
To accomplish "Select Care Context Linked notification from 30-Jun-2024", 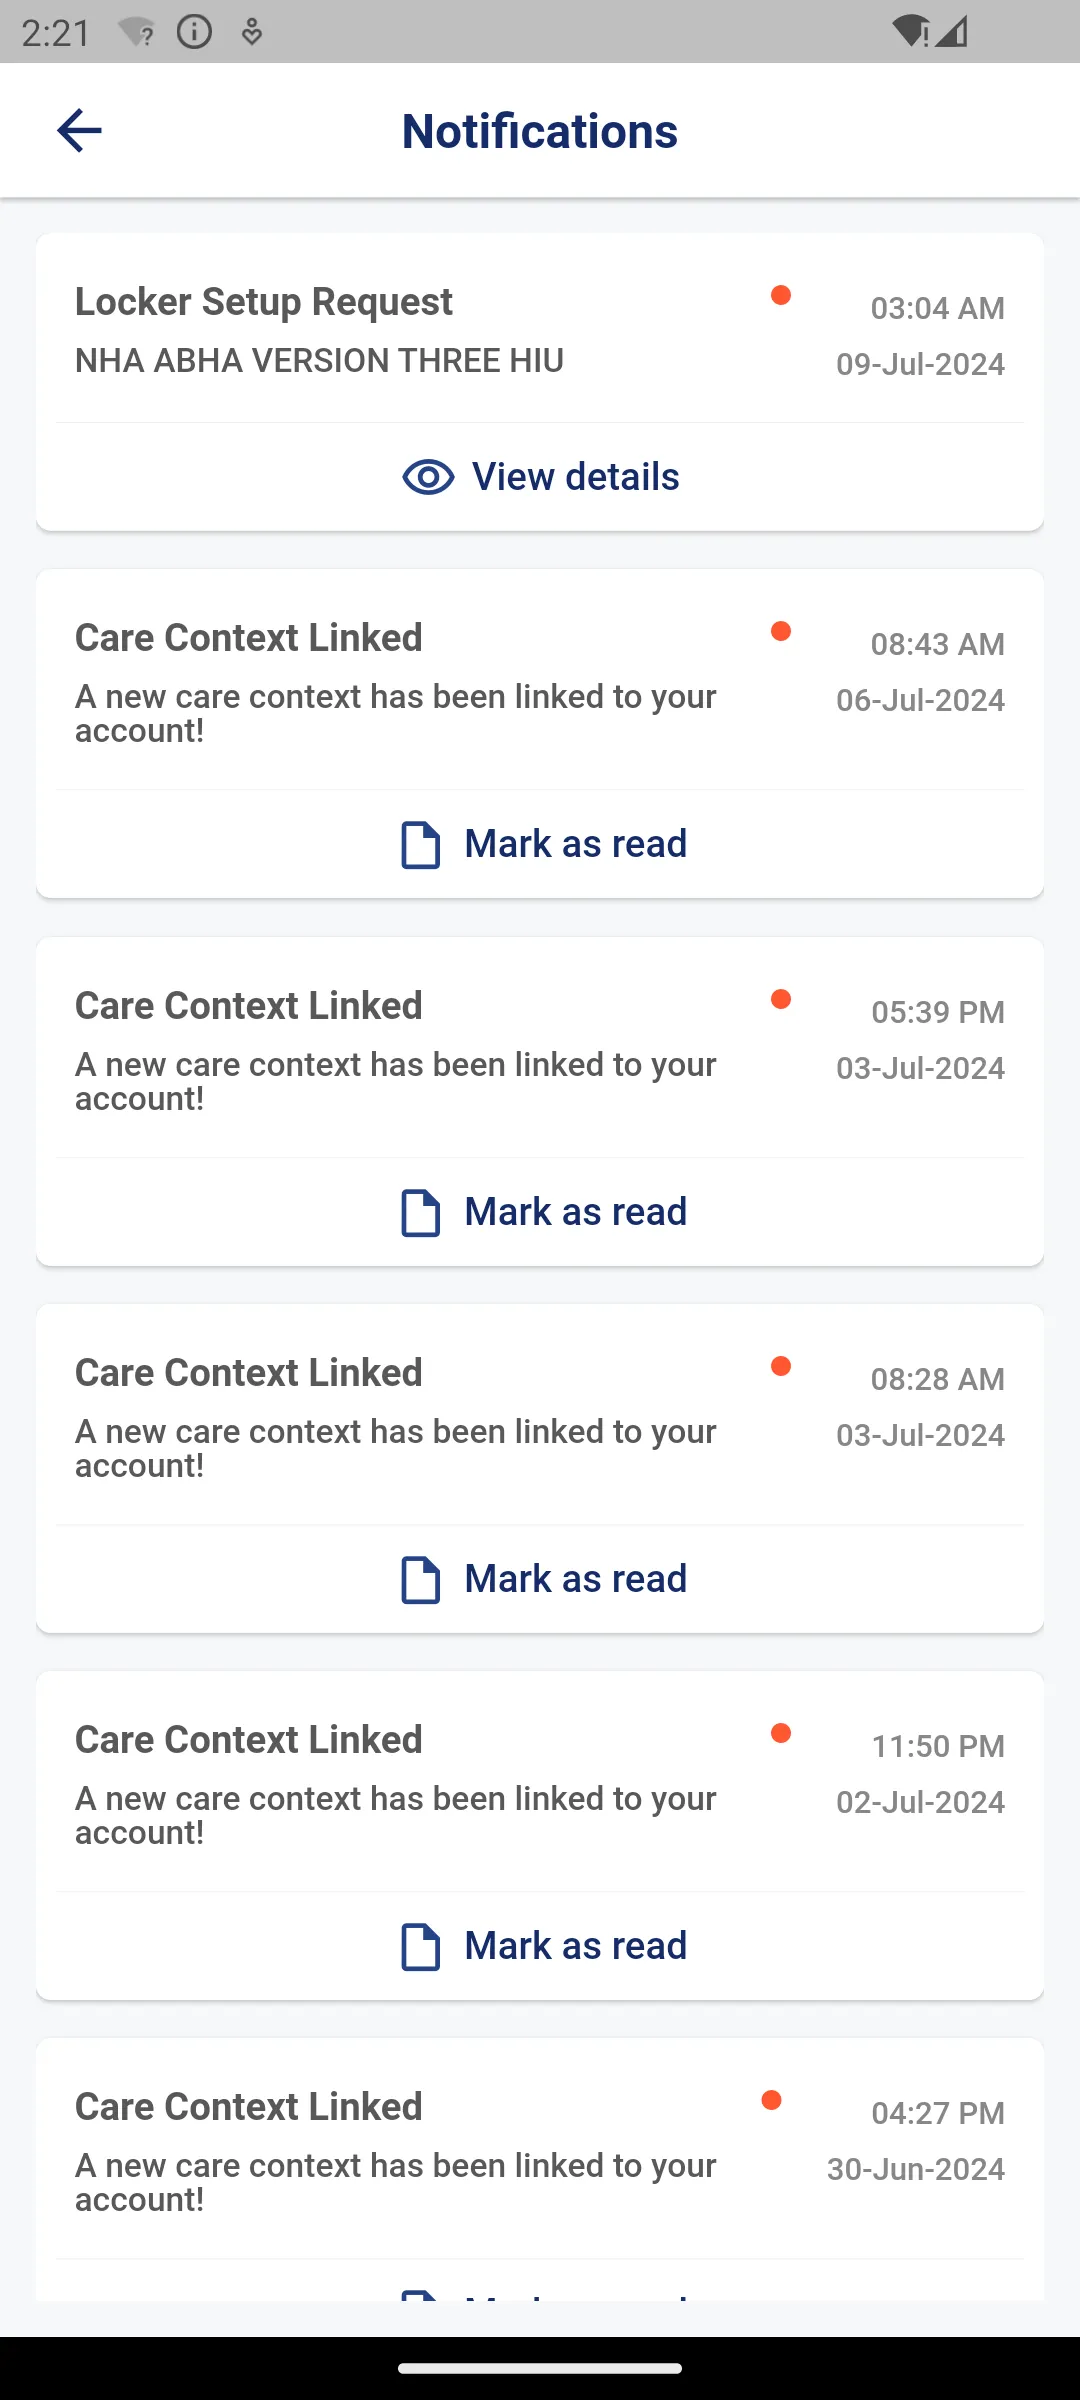I will tap(249, 2107).
